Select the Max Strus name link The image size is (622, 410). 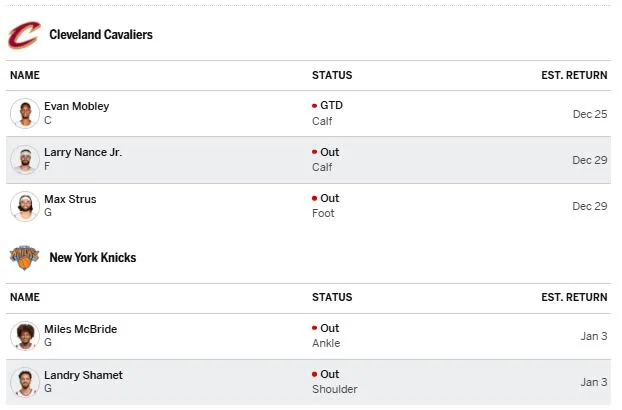click(70, 199)
